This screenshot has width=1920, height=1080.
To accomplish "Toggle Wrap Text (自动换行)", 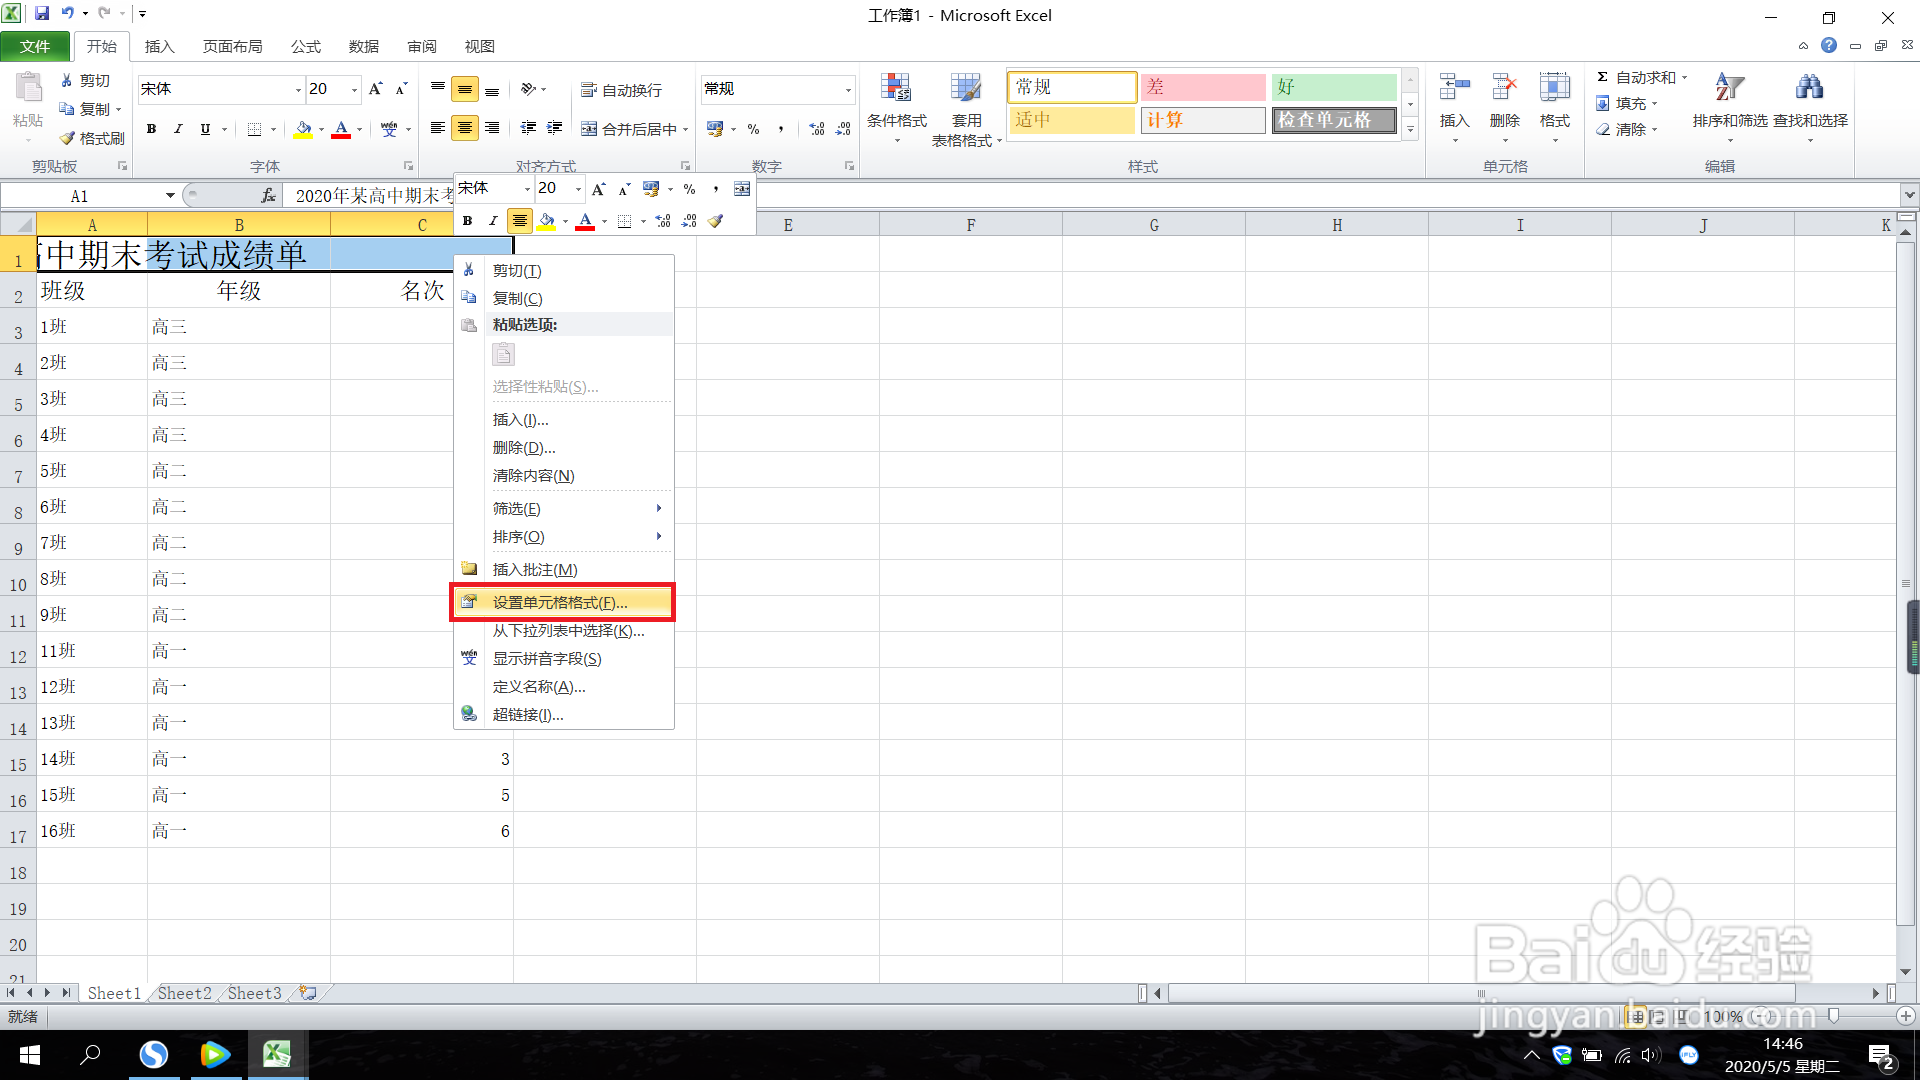I will tap(622, 90).
